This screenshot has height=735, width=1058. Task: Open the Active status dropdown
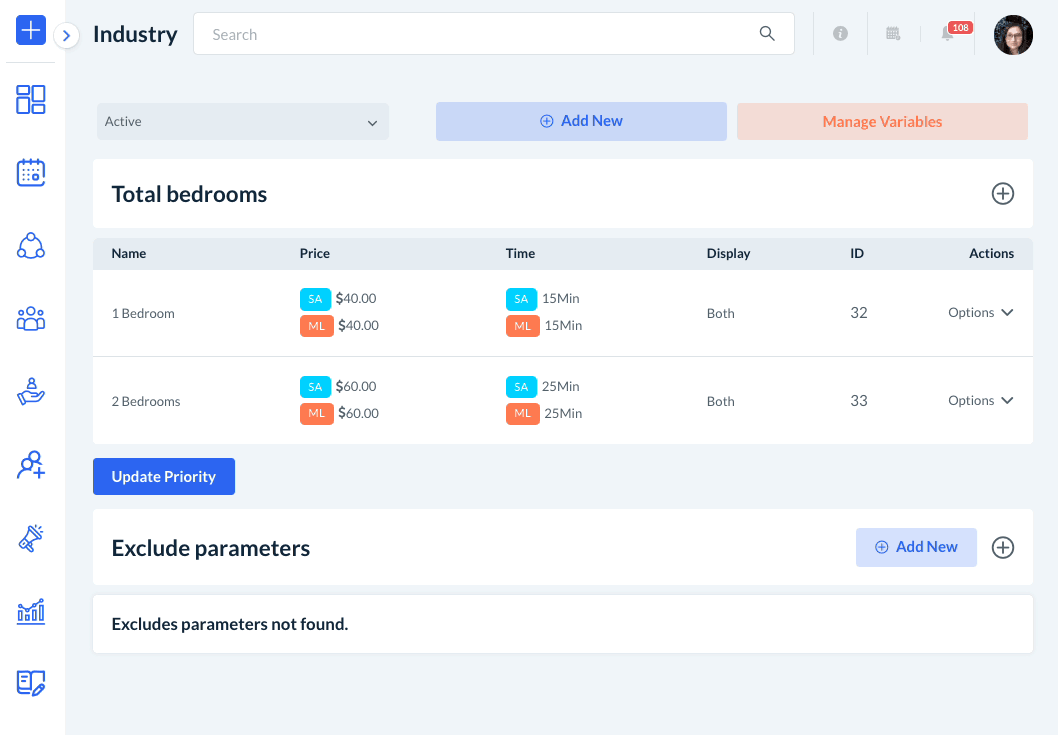tap(243, 121)
